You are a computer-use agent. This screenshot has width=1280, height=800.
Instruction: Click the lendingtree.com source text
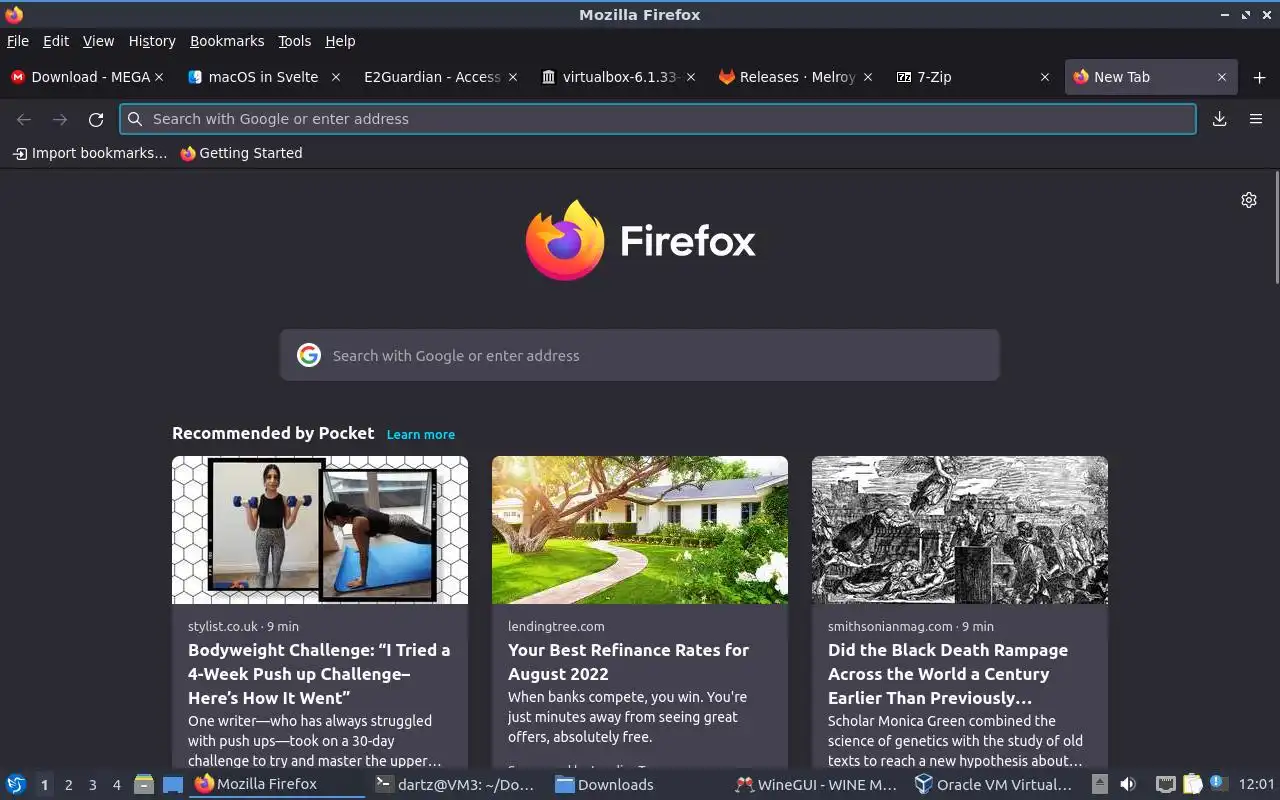click(556, 626)
